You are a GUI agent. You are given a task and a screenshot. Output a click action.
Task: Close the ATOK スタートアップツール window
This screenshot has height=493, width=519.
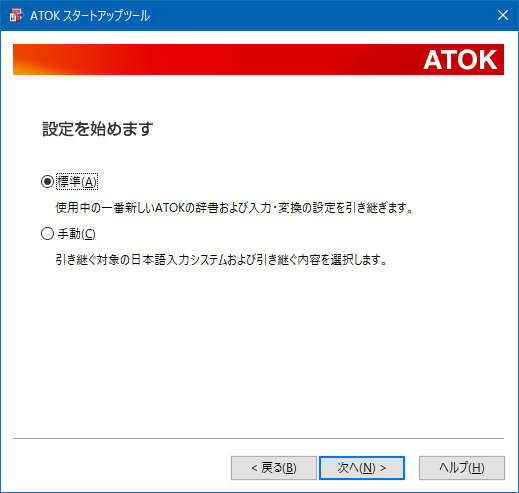click(x=503, y=15)
